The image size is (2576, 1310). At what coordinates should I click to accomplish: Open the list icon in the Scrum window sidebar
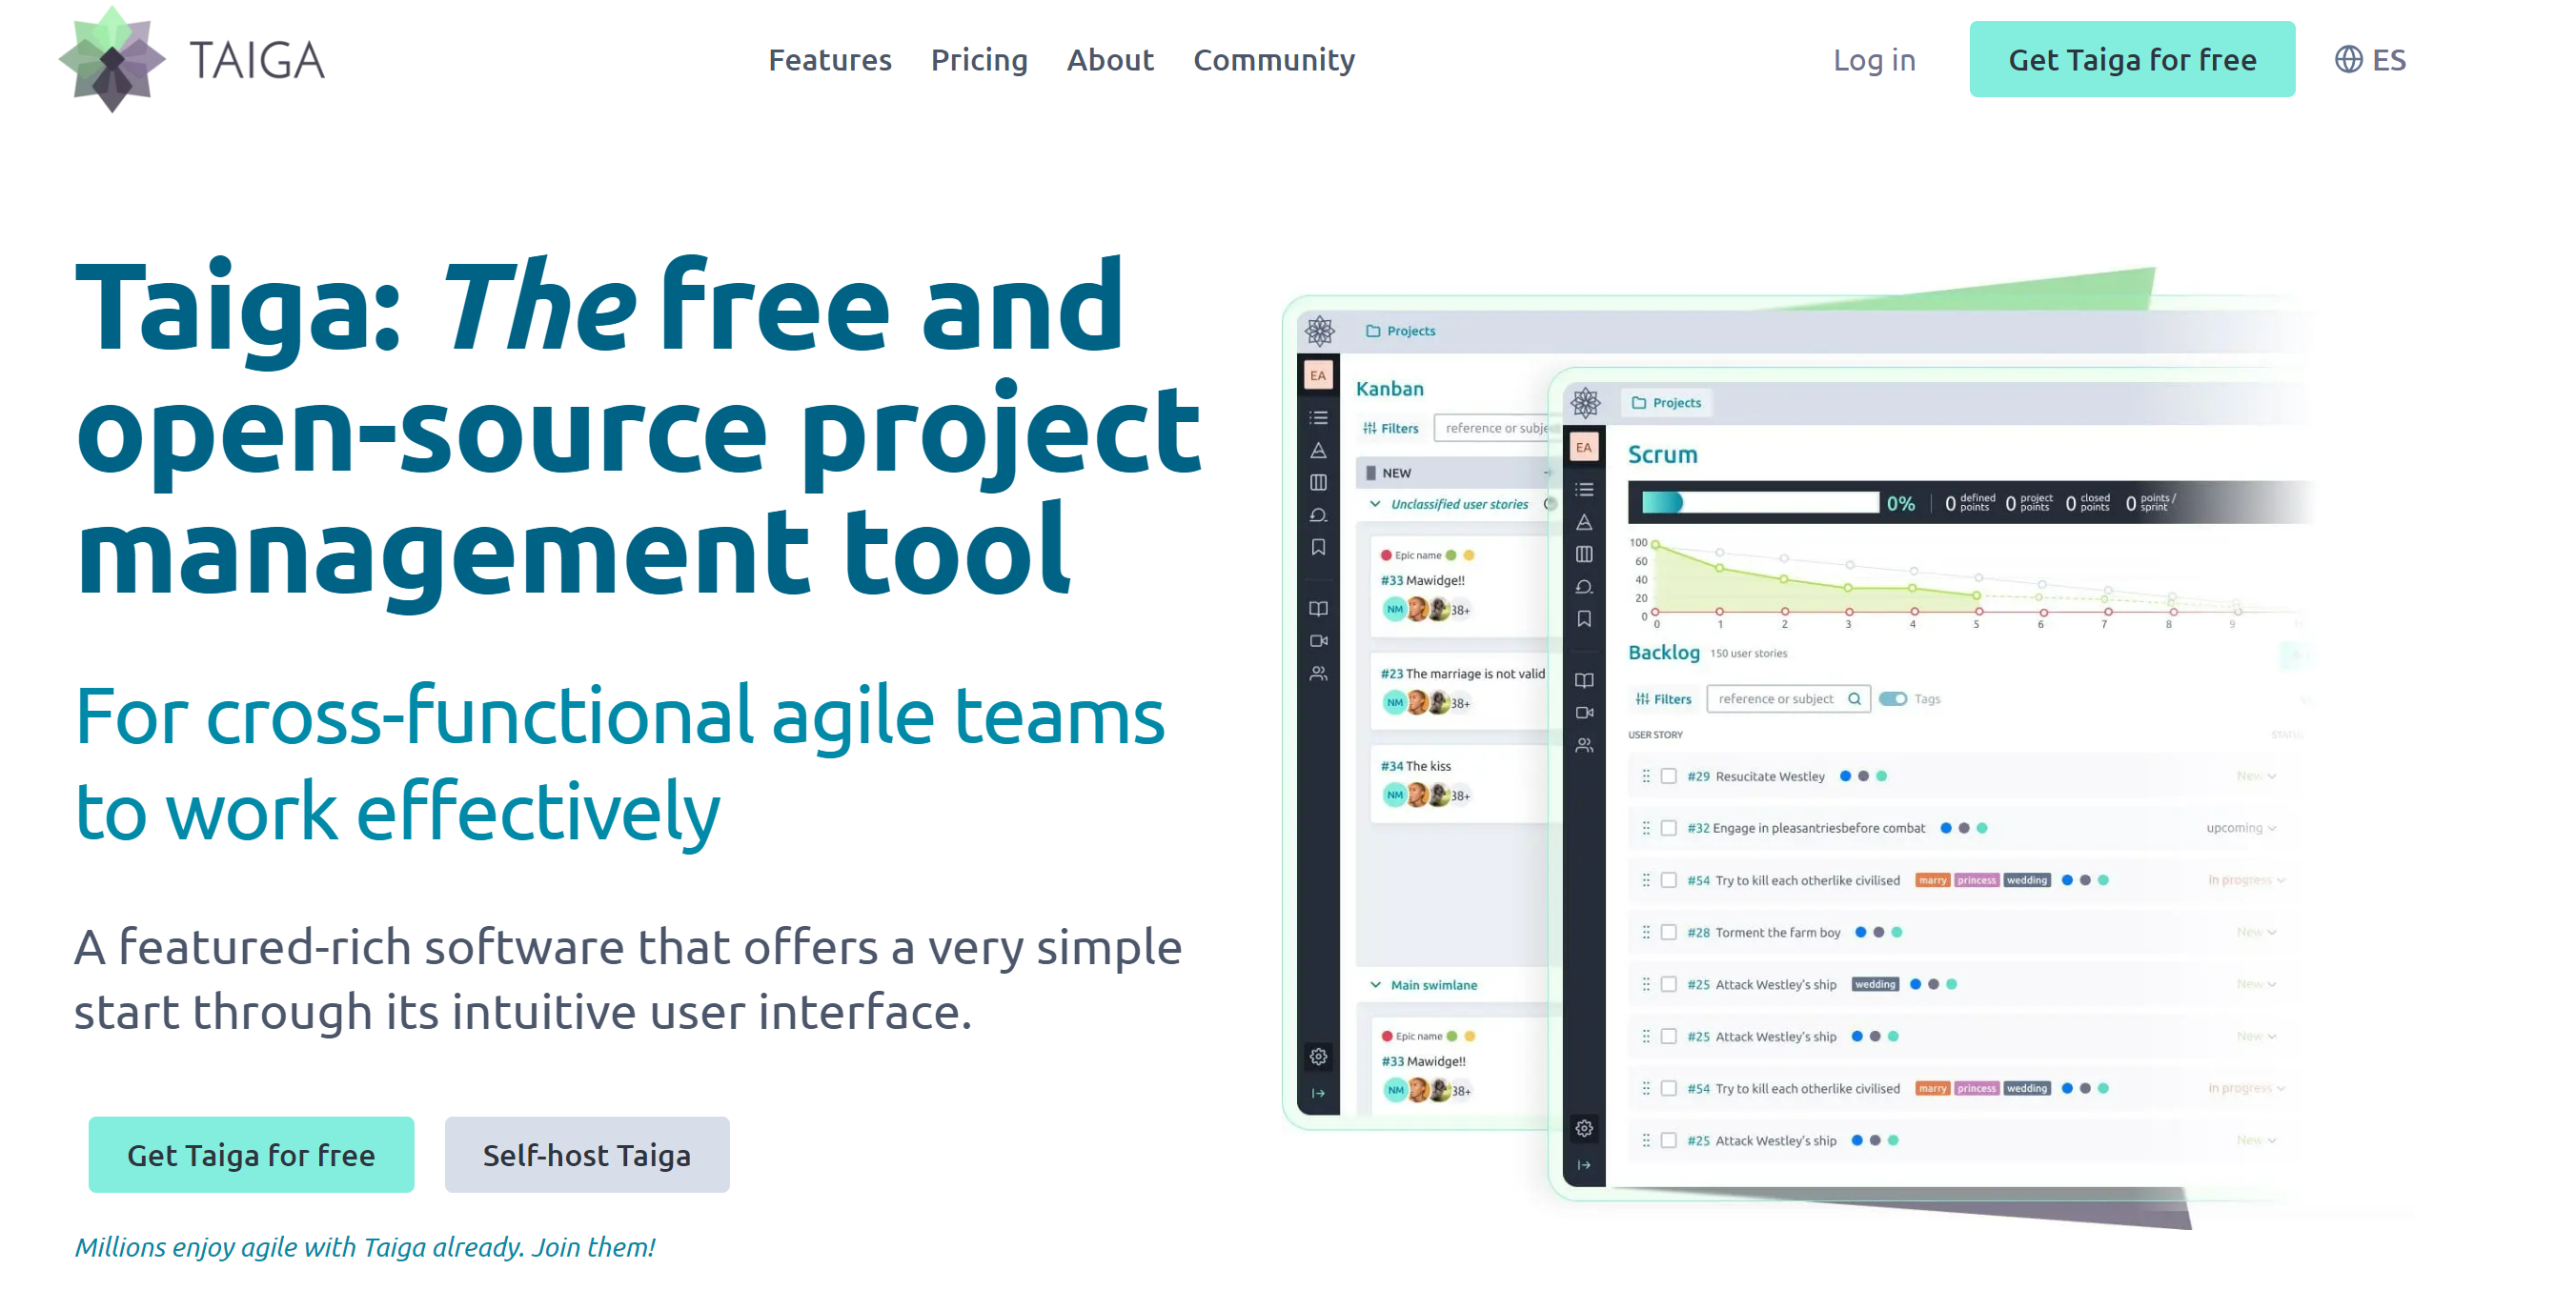(x=1585, y=490)
